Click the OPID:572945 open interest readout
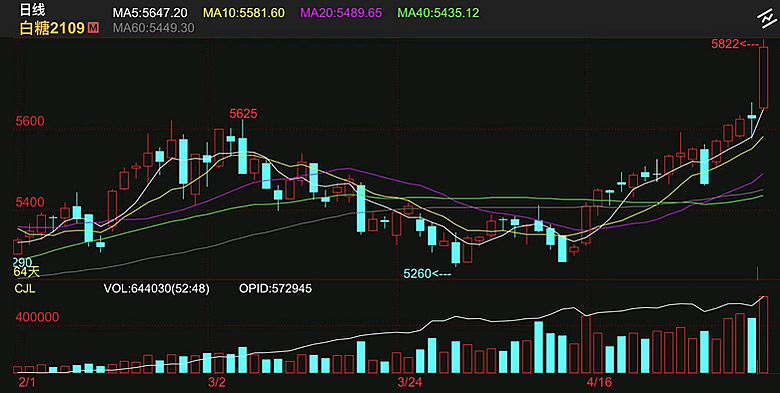The width and height of the screenshot is (780, 393). coord(276,289)
